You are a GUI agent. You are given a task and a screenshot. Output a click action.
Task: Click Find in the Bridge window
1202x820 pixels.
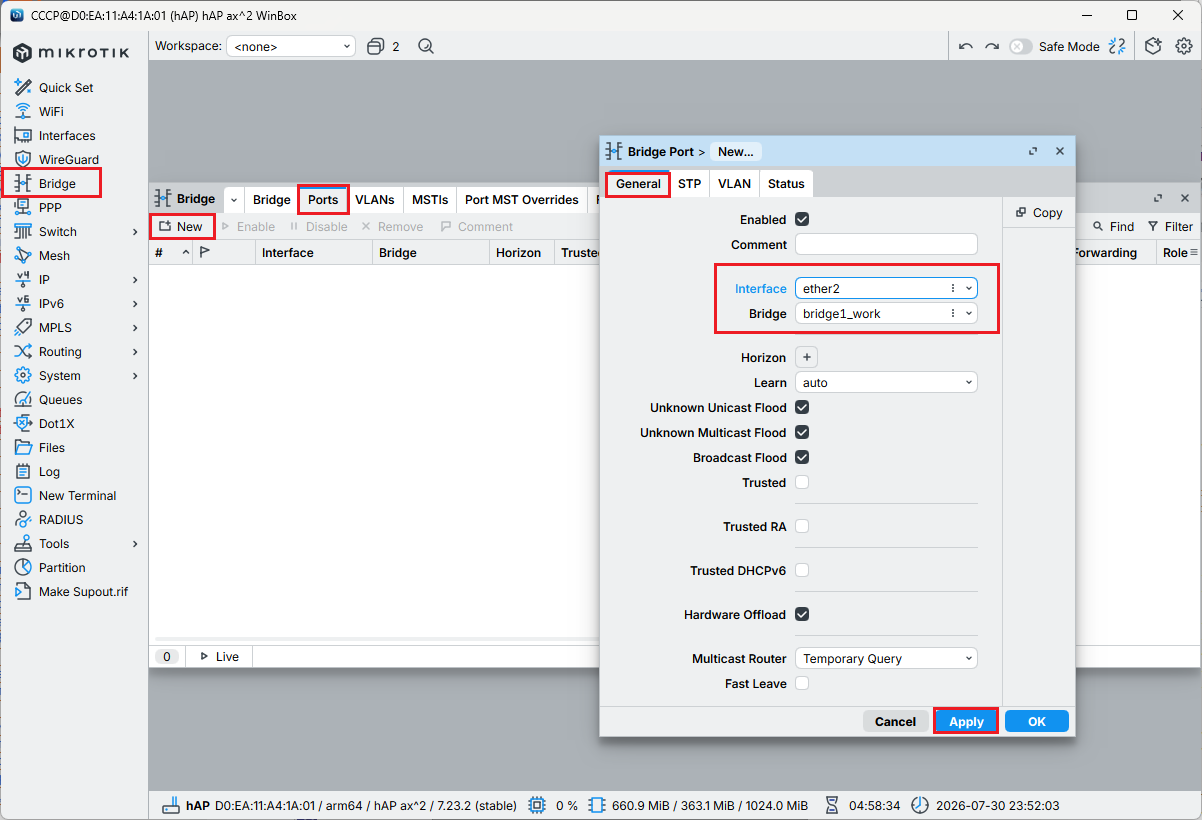(x=1113, y=227)
